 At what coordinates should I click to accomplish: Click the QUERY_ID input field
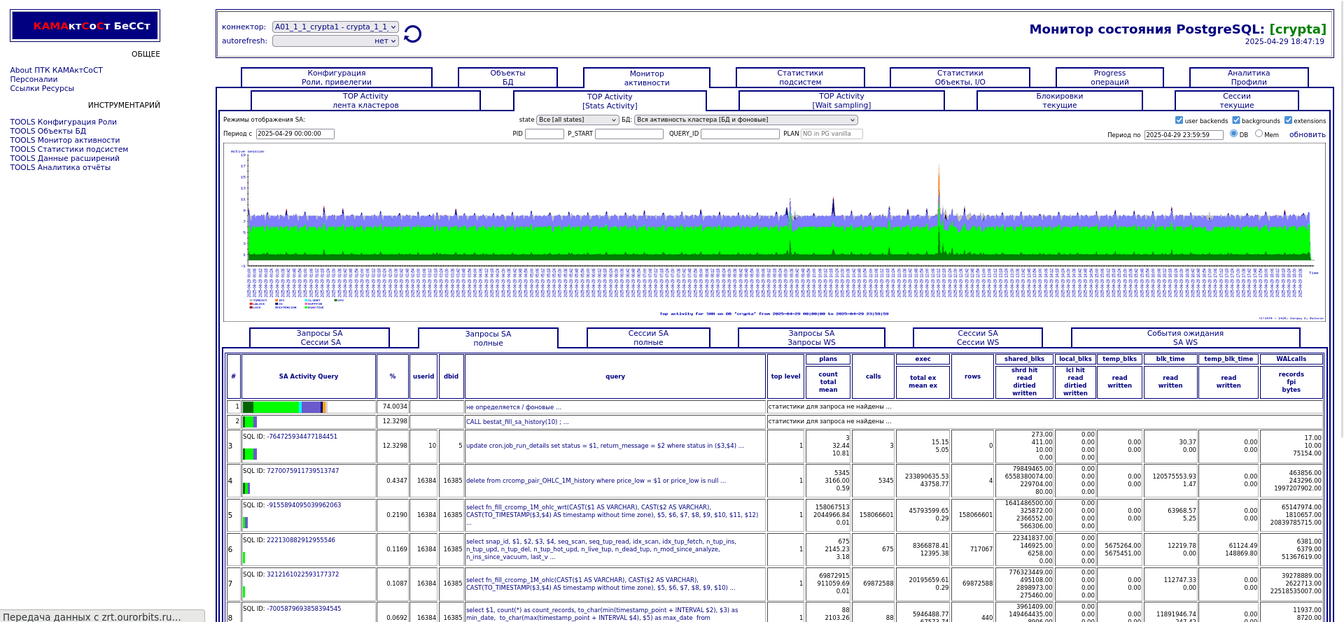point(739,134)
